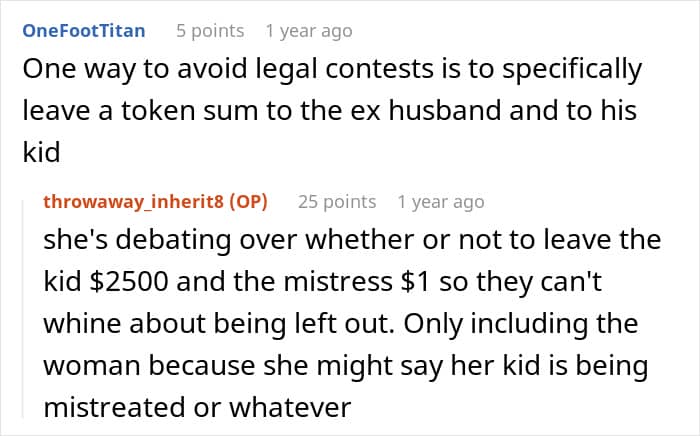Viewport: 700px width, 436px height.
Task: Click the (OP) label
Action: tap(248, 201)
